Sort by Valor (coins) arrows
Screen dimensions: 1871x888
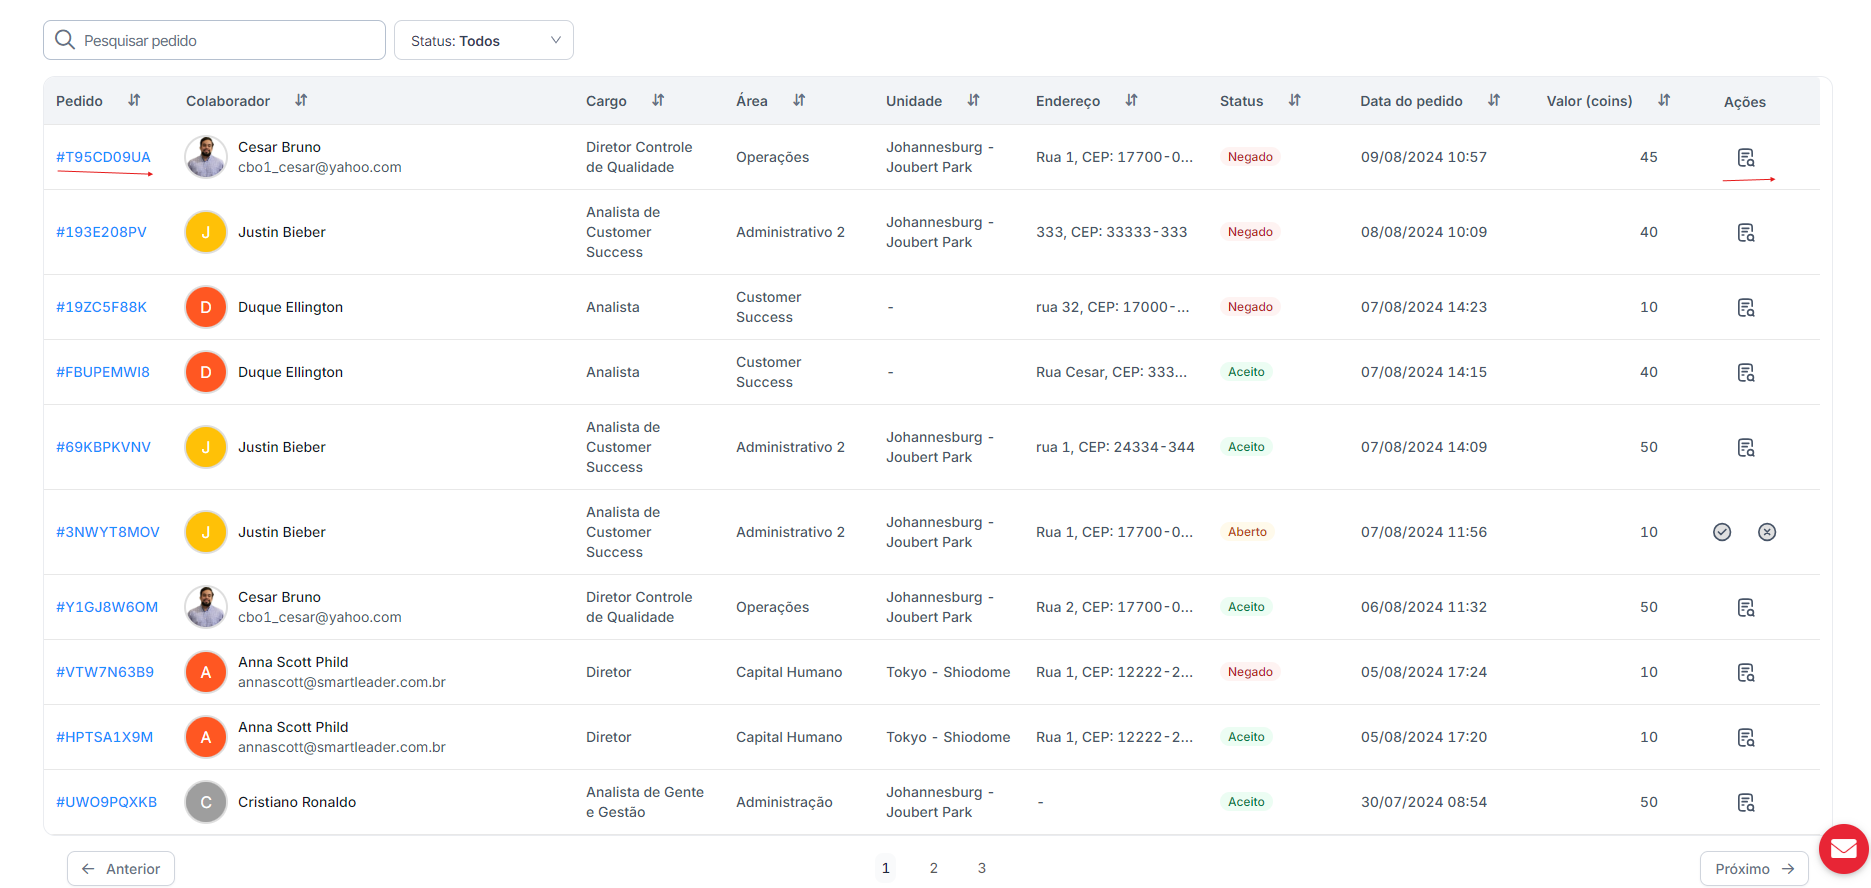point(1664,100)
